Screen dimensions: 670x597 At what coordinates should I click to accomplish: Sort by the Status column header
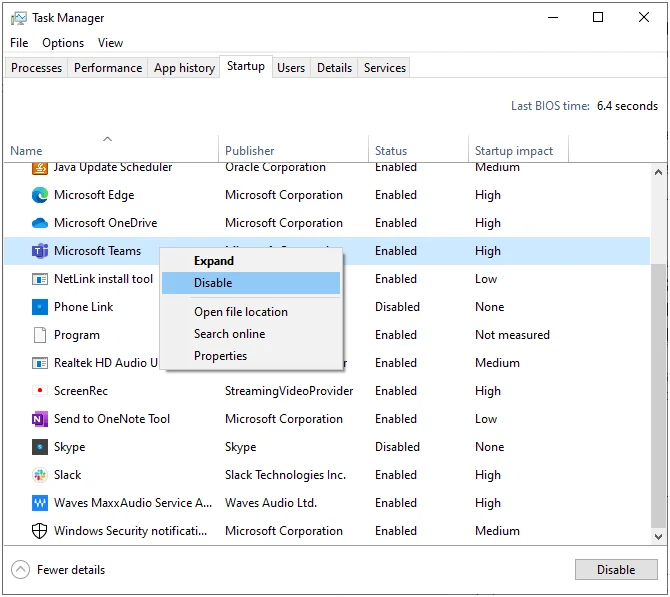pyautogui.click(x=418, y=149)
